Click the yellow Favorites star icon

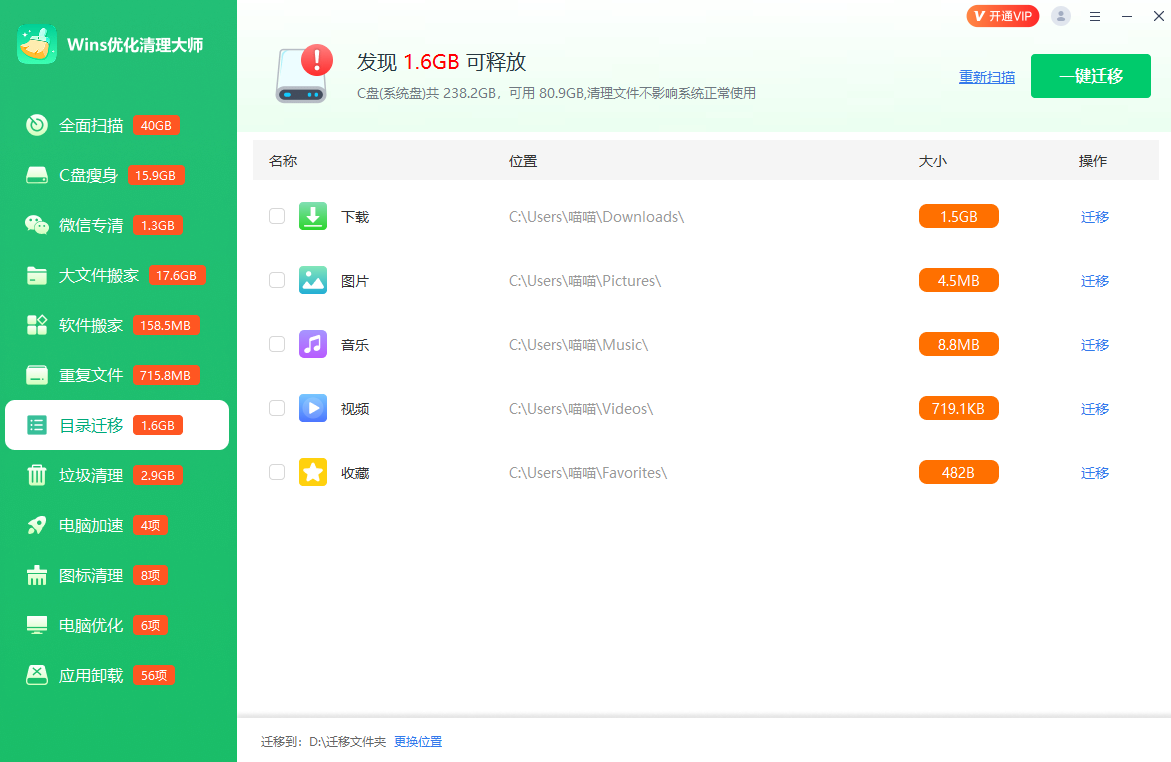coord(313,472)
